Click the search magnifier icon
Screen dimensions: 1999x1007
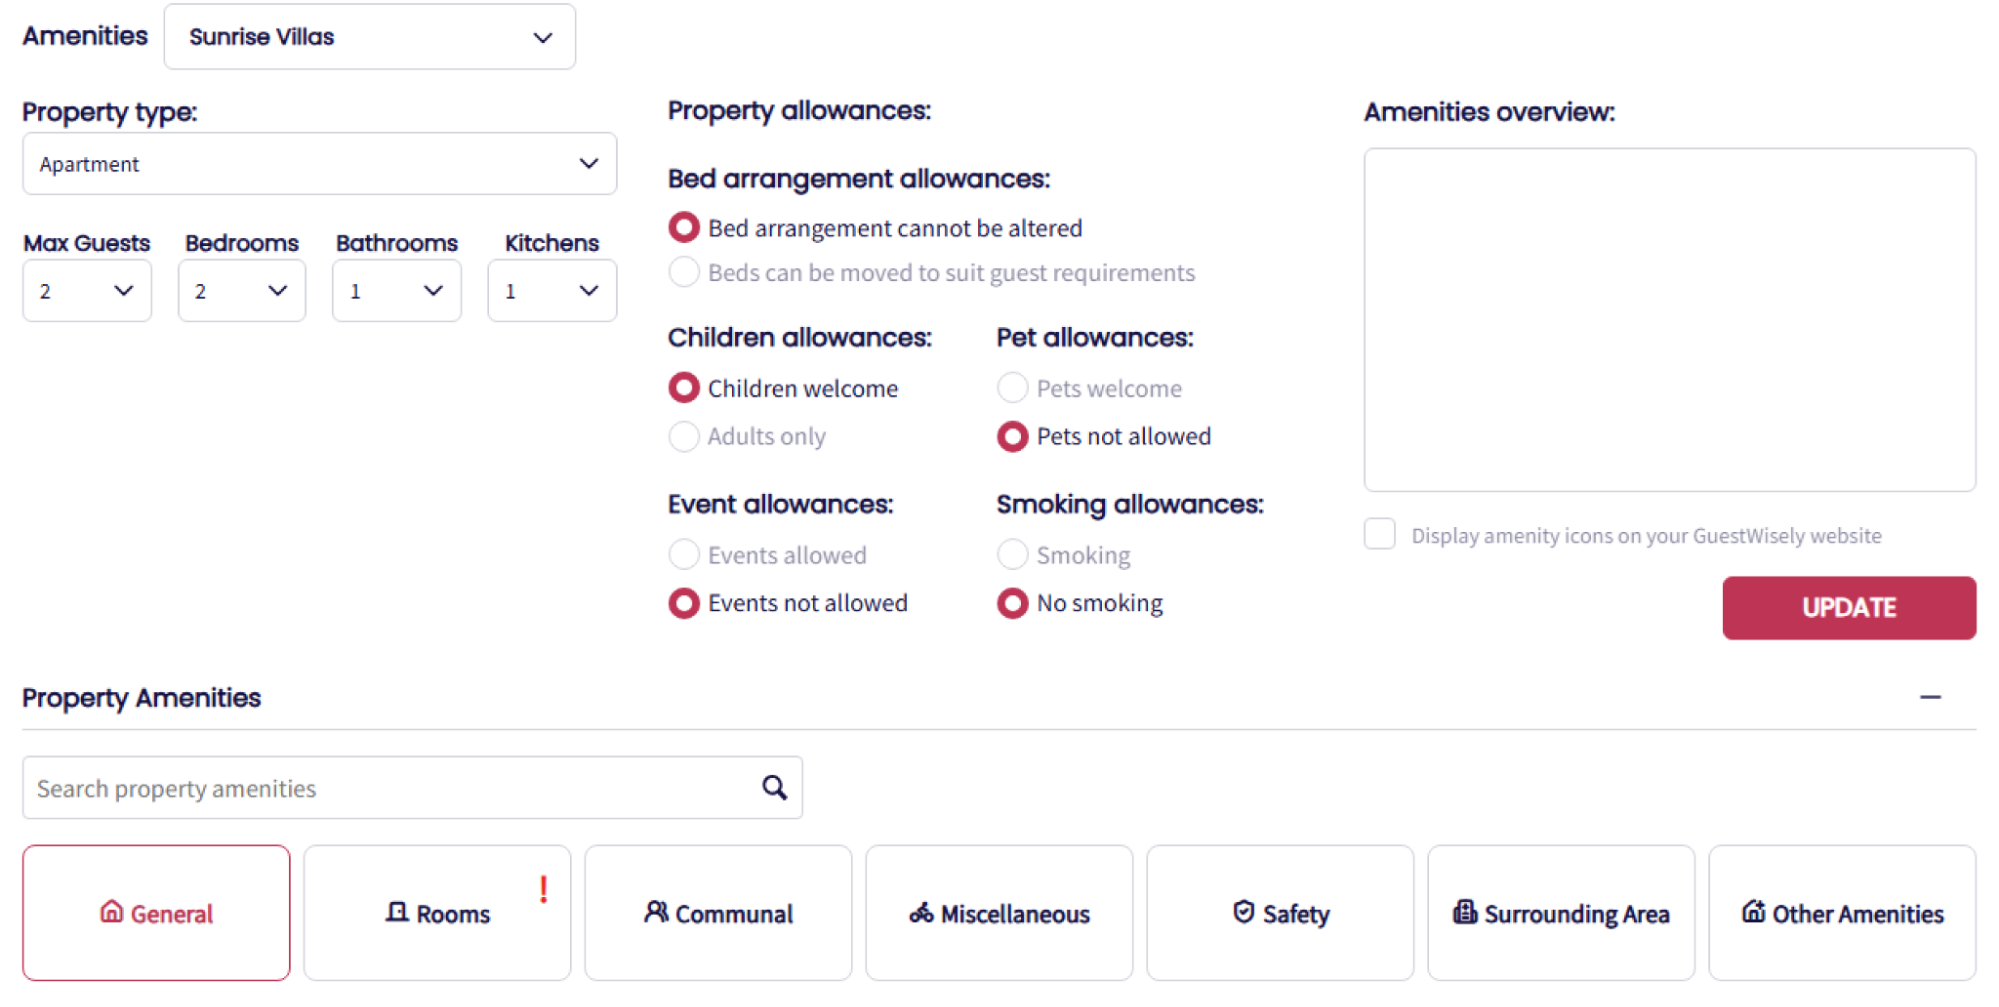tap(774, 788)
